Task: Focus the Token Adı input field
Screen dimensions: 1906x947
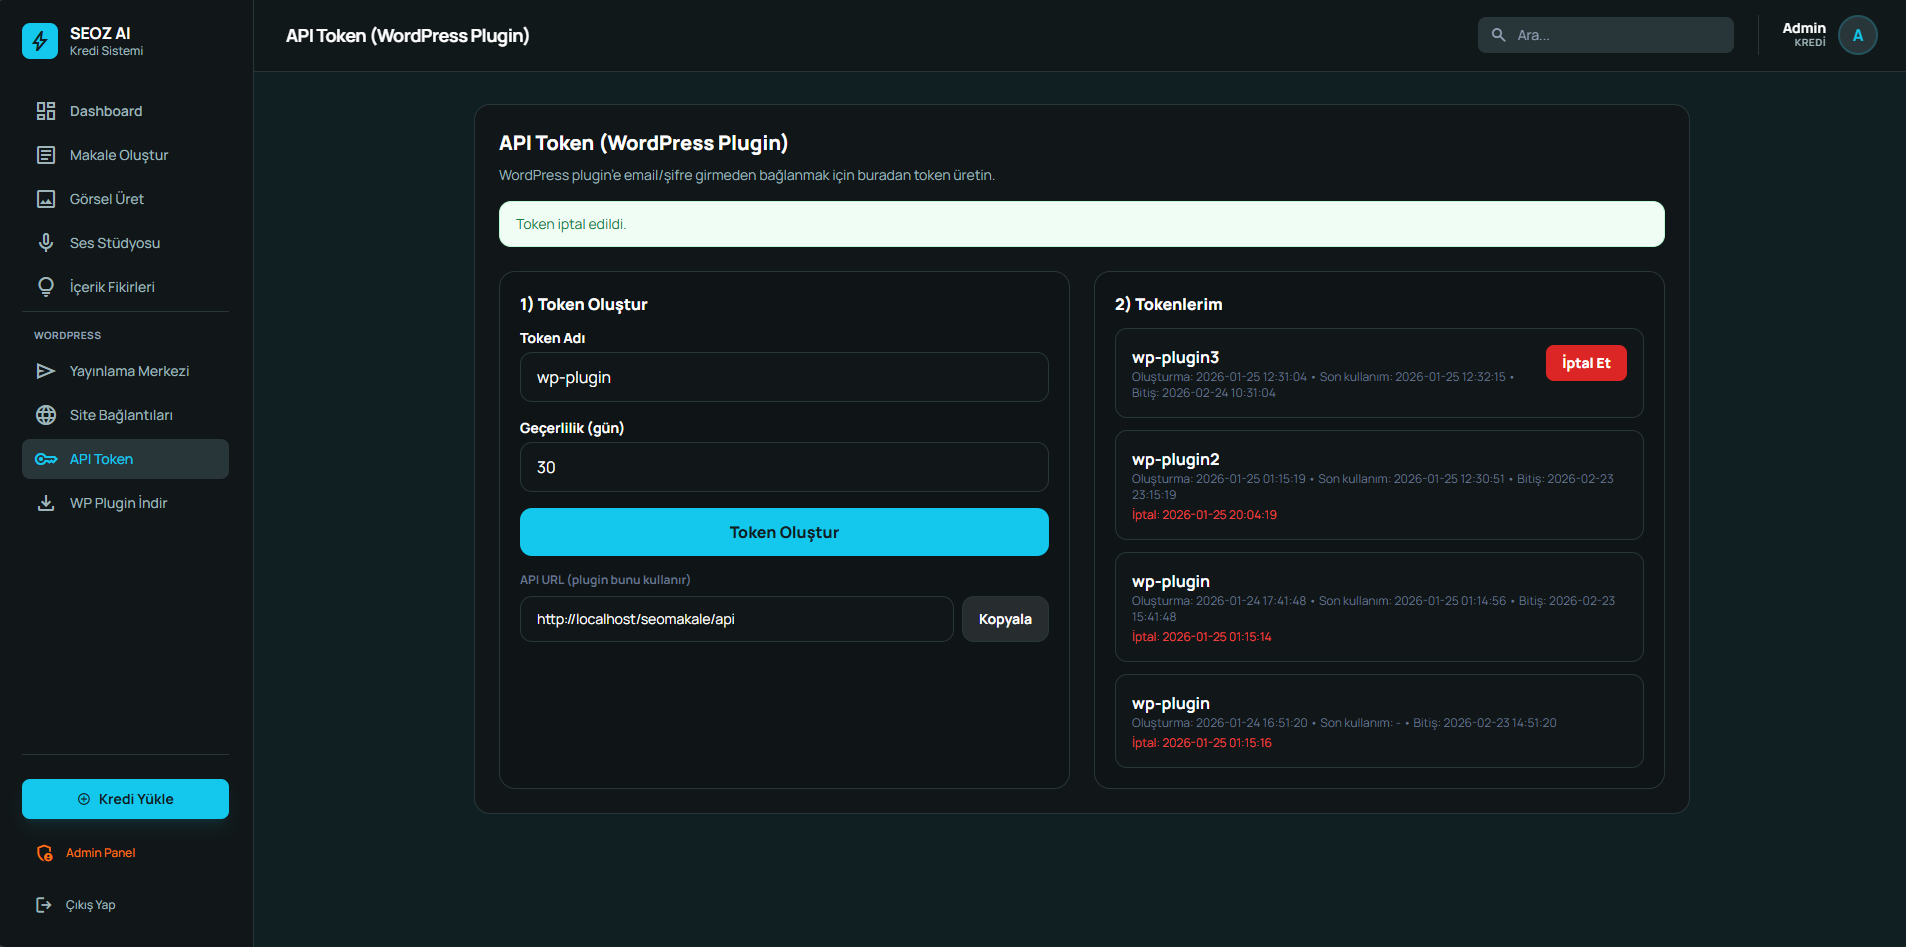Action: point(784,377)
